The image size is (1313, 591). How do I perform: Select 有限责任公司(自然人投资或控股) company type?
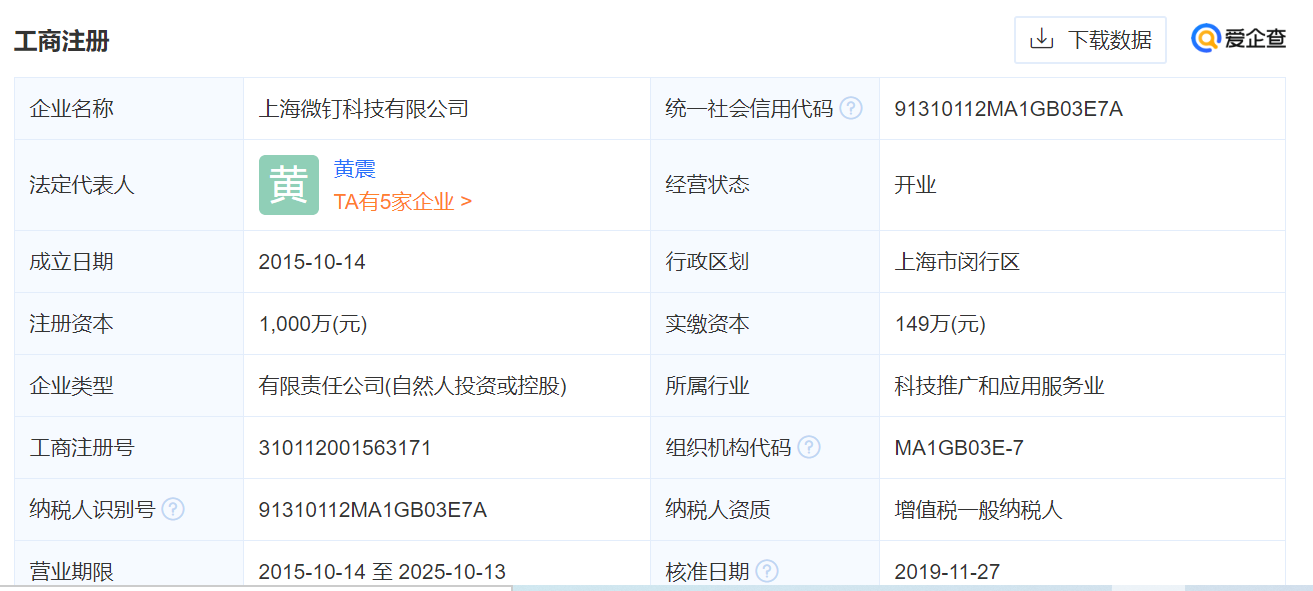tap(413, 386)
